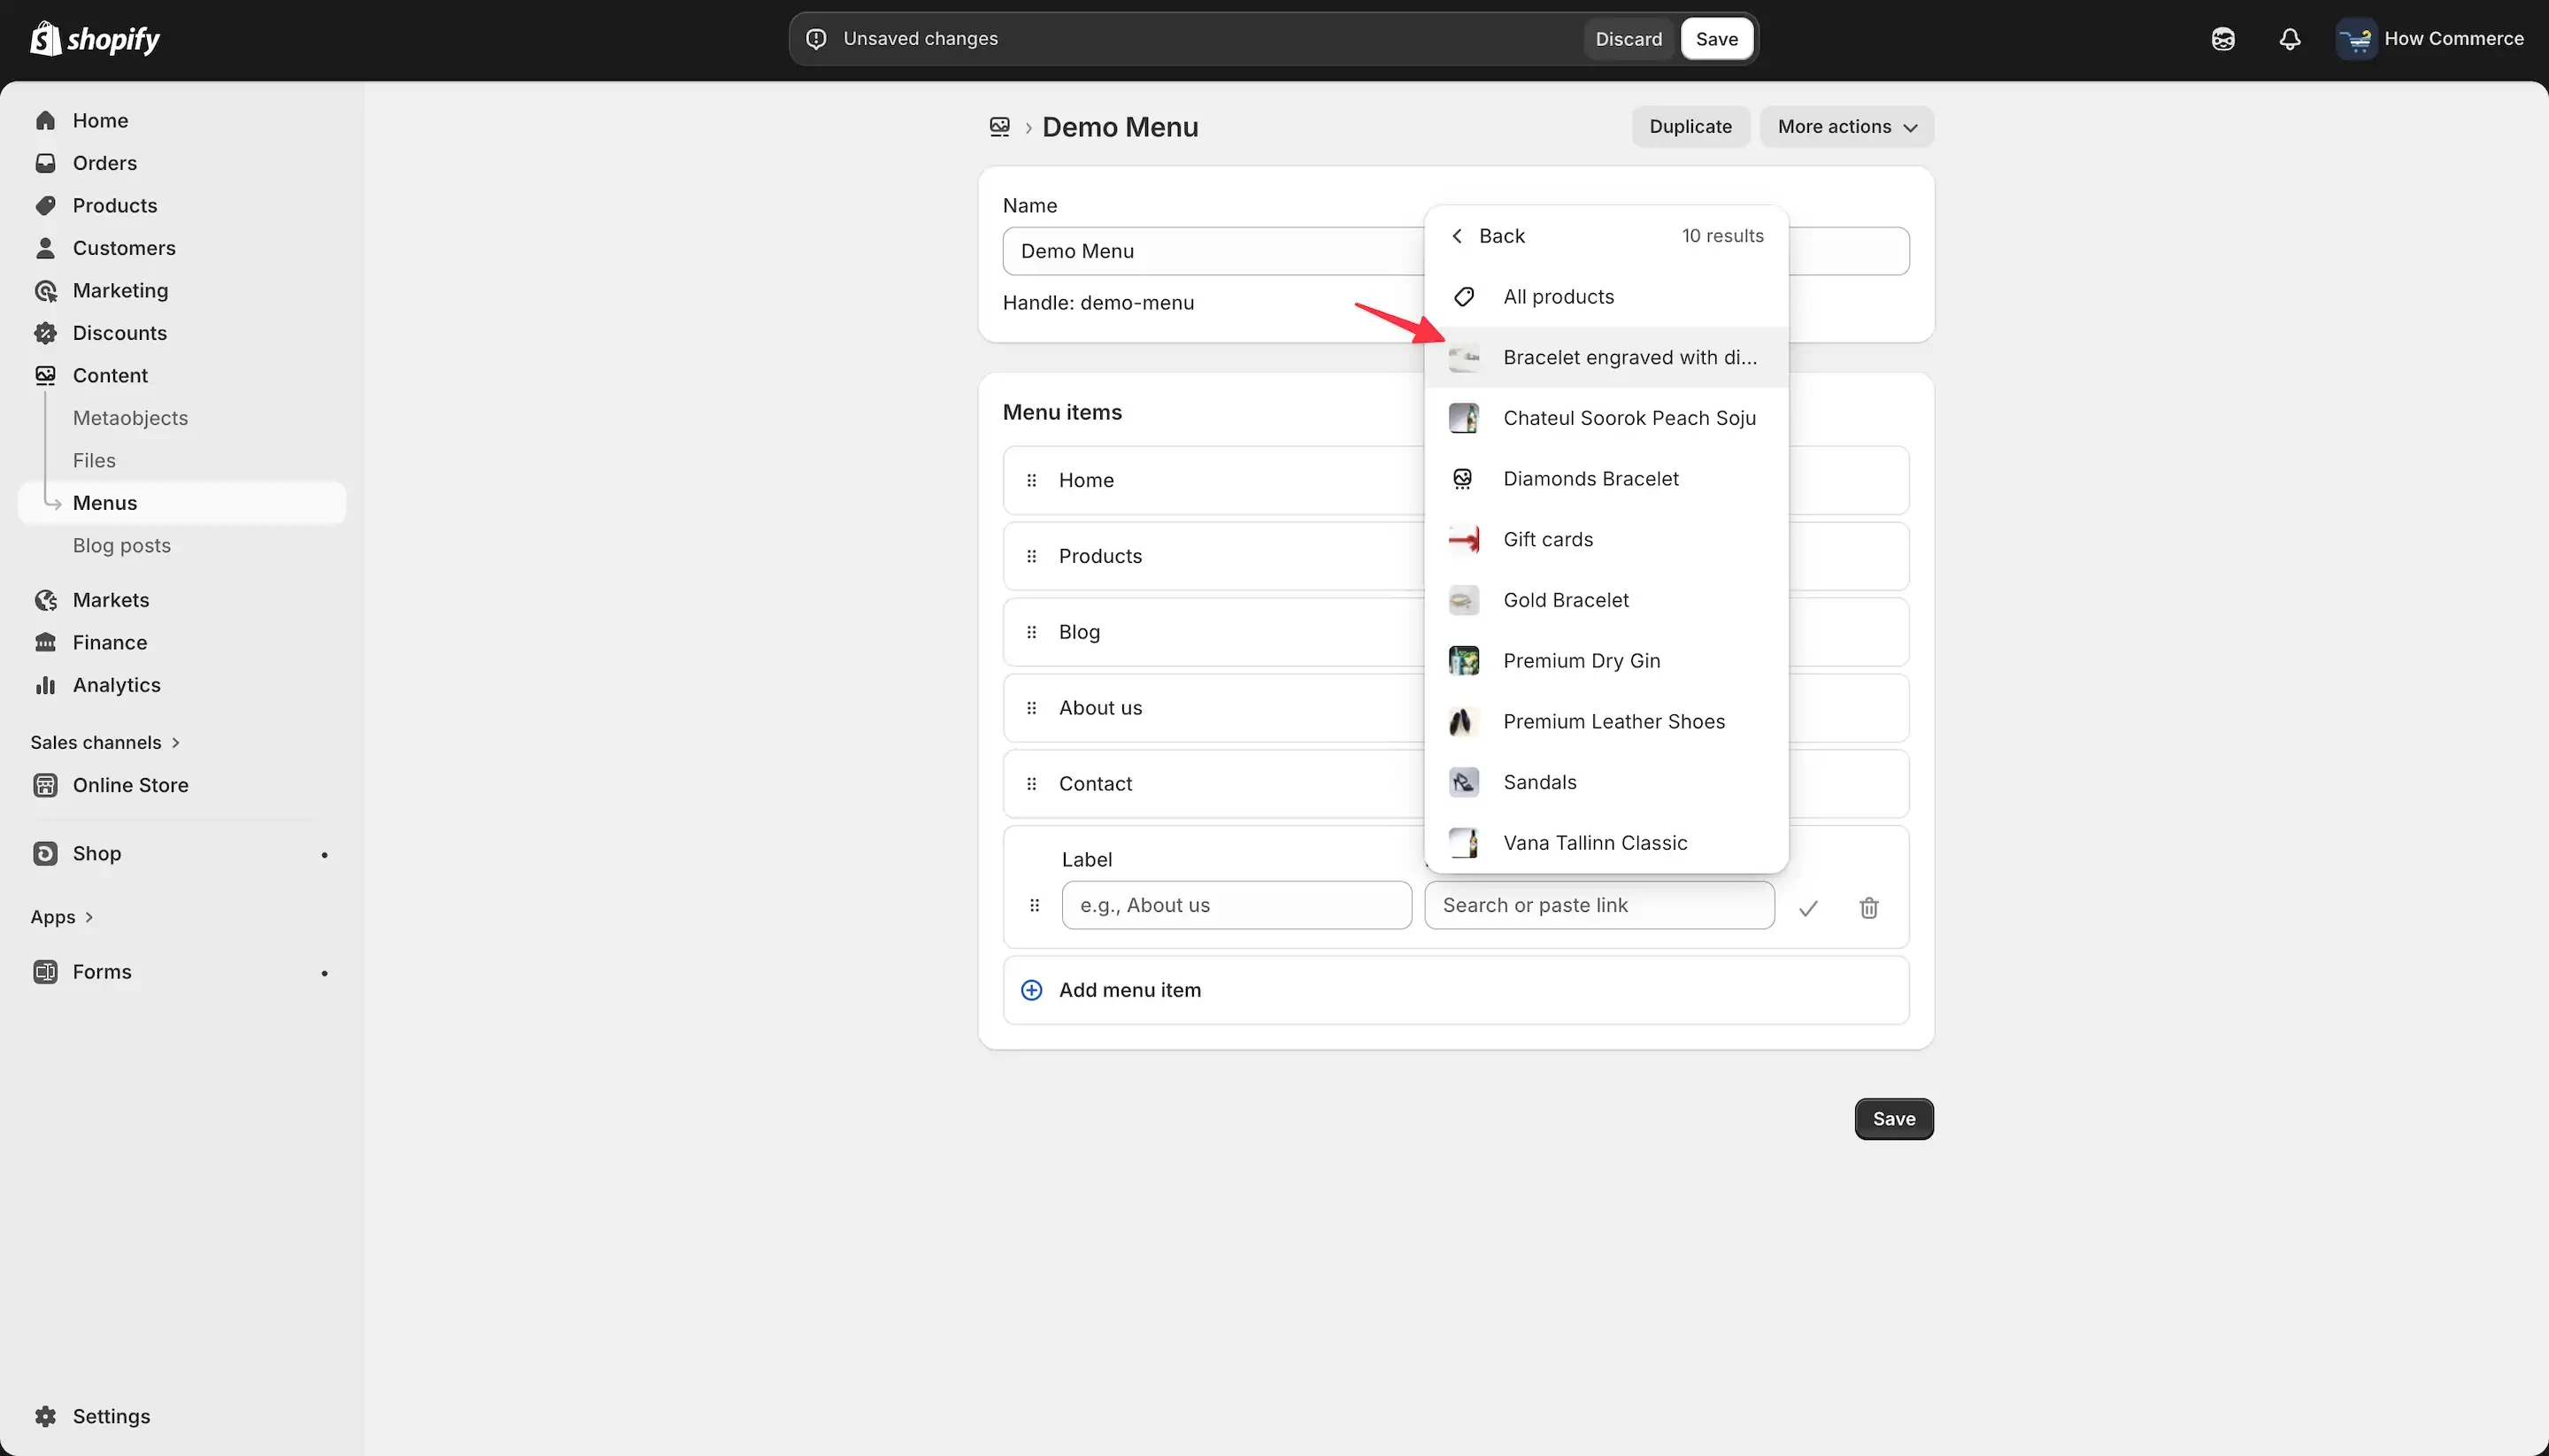
Task: Focus the Label text field
Action: coord(1236,905)
